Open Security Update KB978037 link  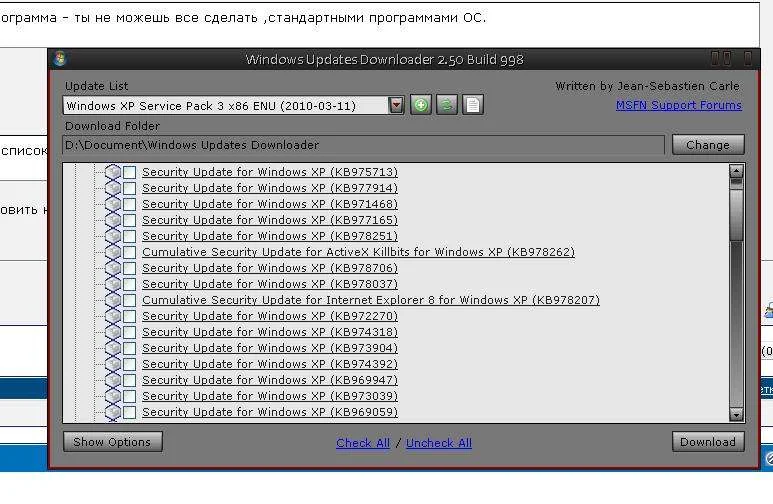pyautogui.click(x=270, y=284)
